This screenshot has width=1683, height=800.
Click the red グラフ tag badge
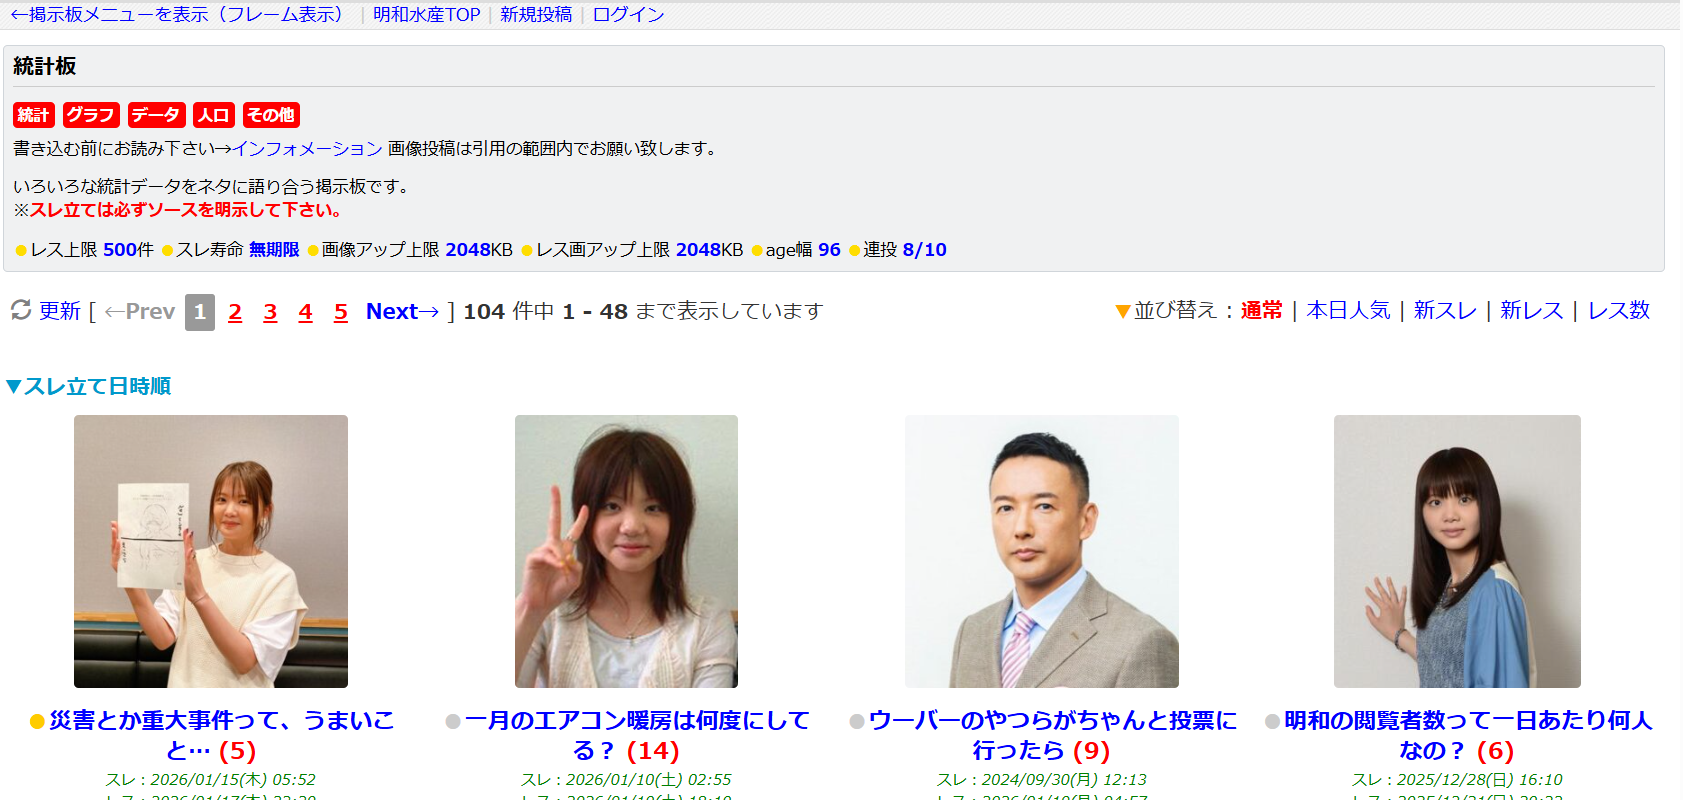[x=91, y=115]
